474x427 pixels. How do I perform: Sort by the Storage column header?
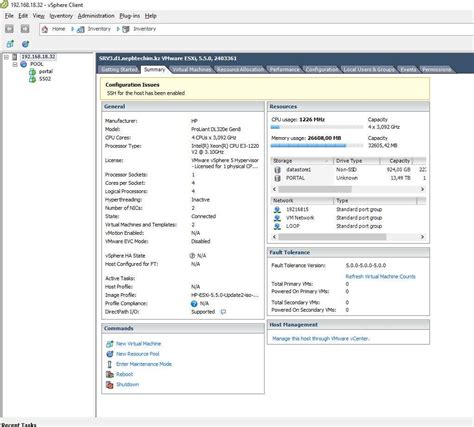pyautogui.click(x=302, y=161)
